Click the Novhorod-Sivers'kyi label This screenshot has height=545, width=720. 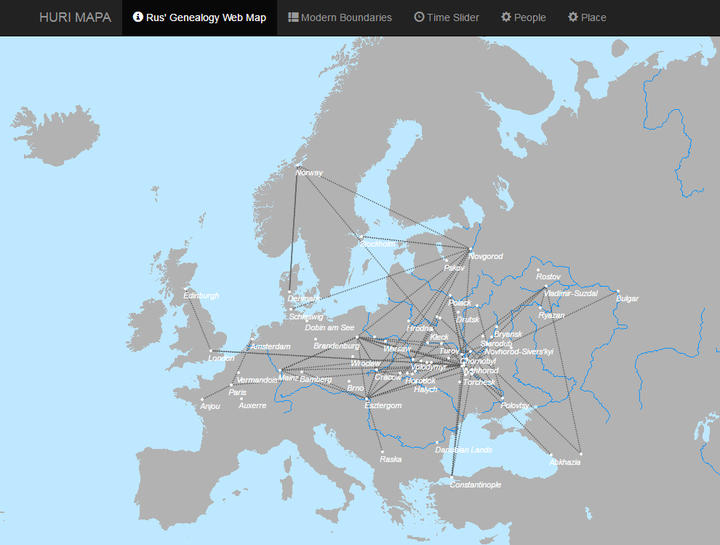pyautogui.click(x=519, y=351)
